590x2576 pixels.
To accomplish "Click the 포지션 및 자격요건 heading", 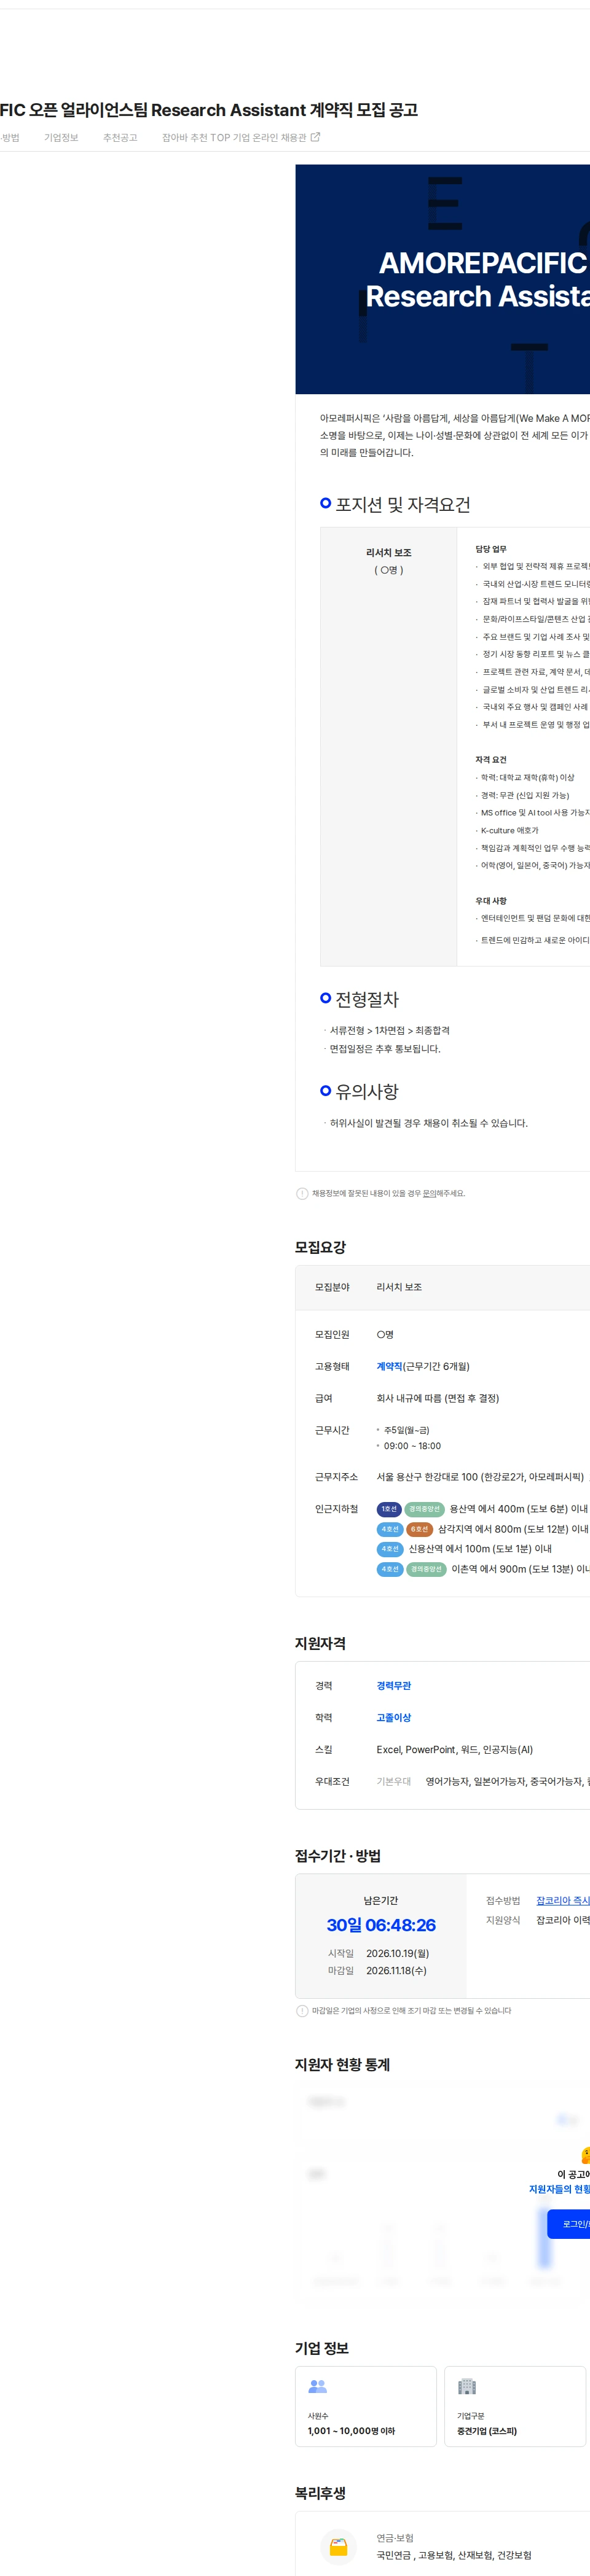I will [x=403, y=504].
